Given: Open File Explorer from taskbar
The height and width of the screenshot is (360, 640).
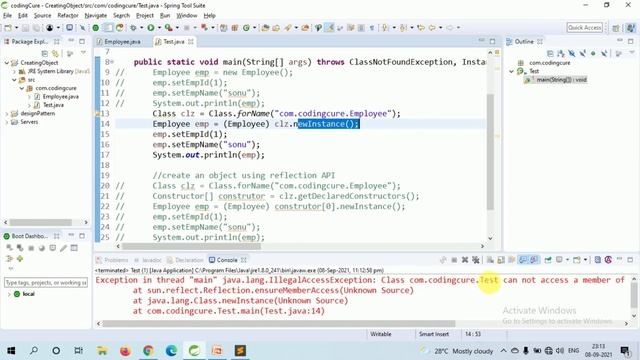Looking at the screenshot, I should (x=102, y=351).
